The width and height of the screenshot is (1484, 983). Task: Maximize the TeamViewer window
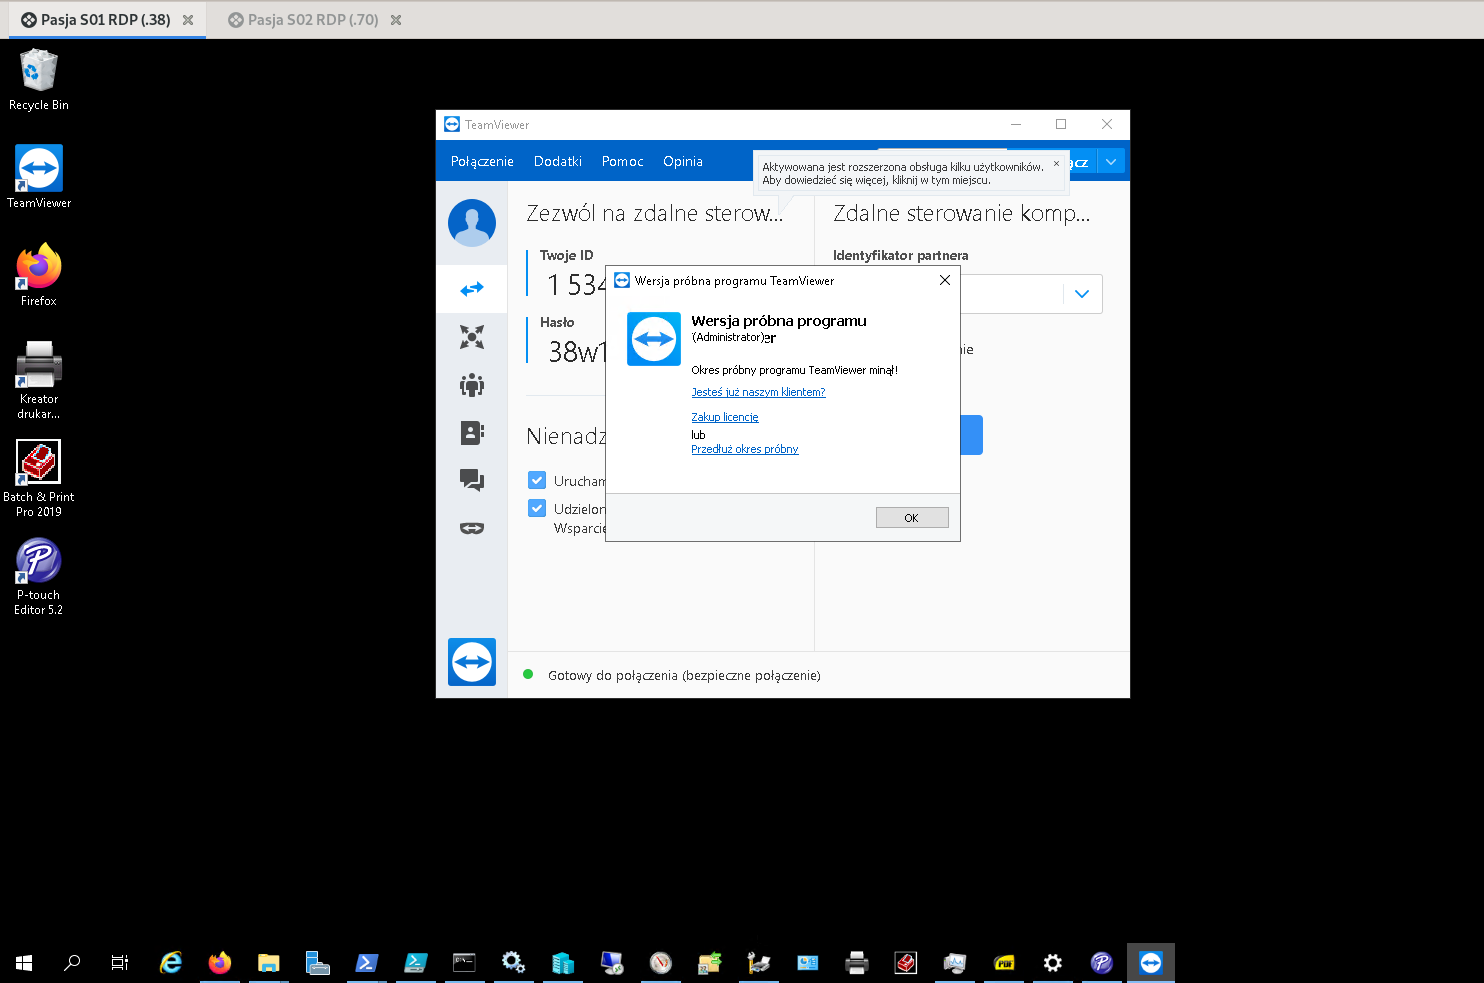(x=1061, y=124)
